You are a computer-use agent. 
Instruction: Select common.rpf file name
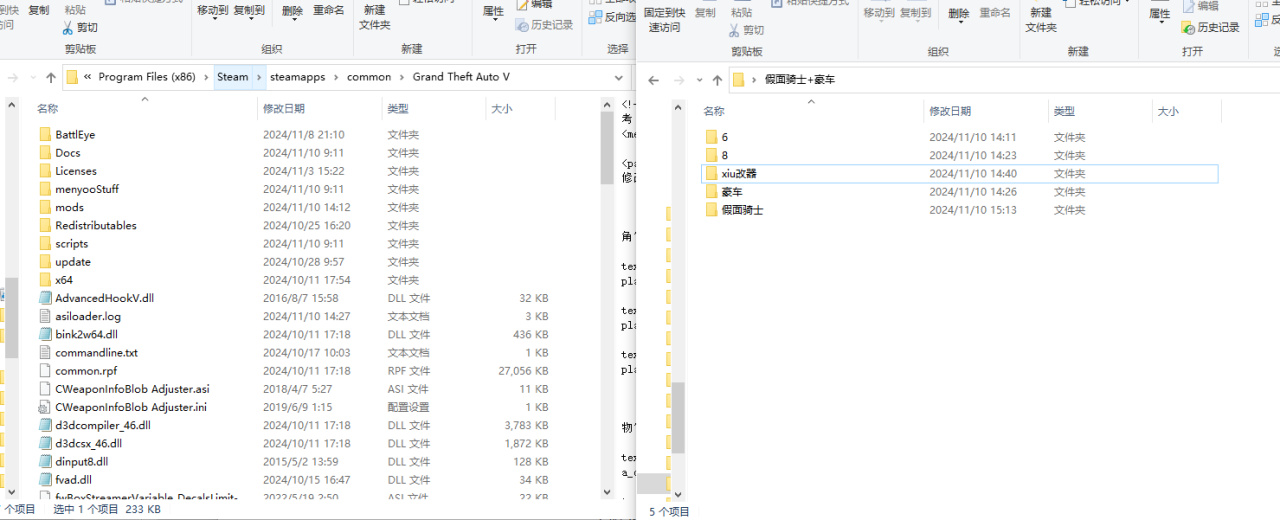tap(86, 371)
